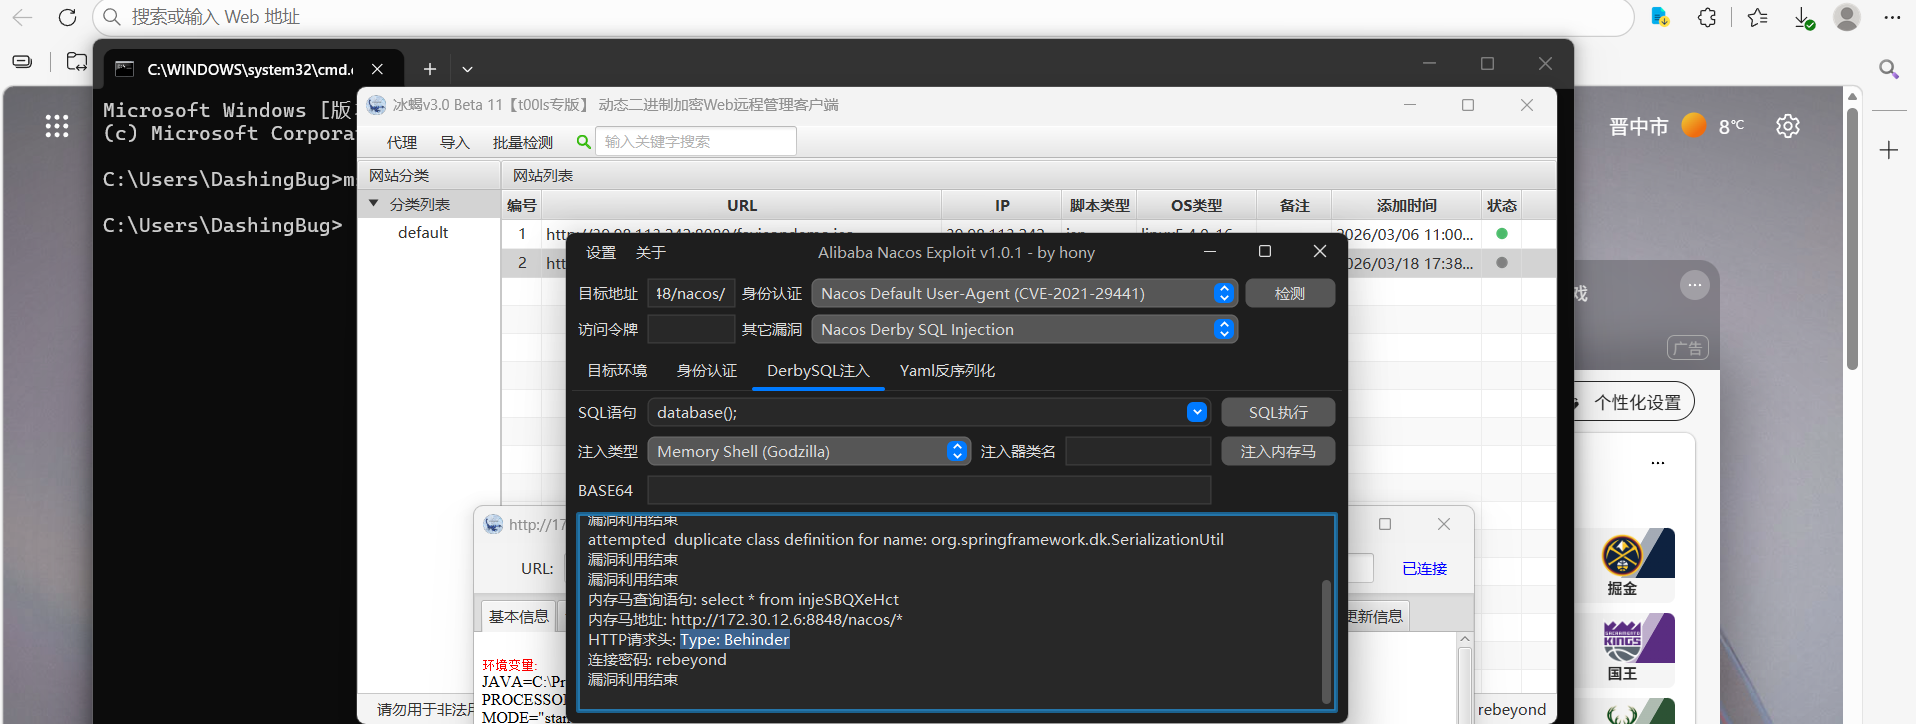
Task: Collapse the 分类列表 tree node
Action: point(374,204)
